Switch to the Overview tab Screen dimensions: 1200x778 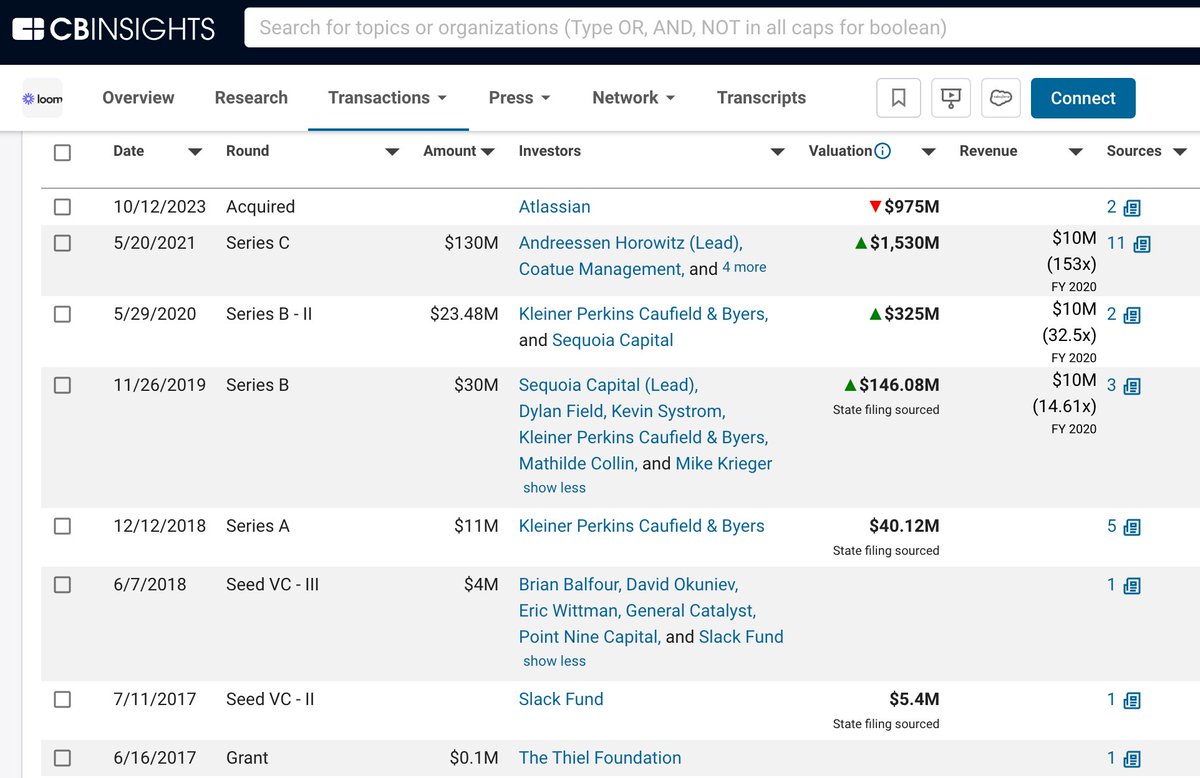click(x=138, y=97)
